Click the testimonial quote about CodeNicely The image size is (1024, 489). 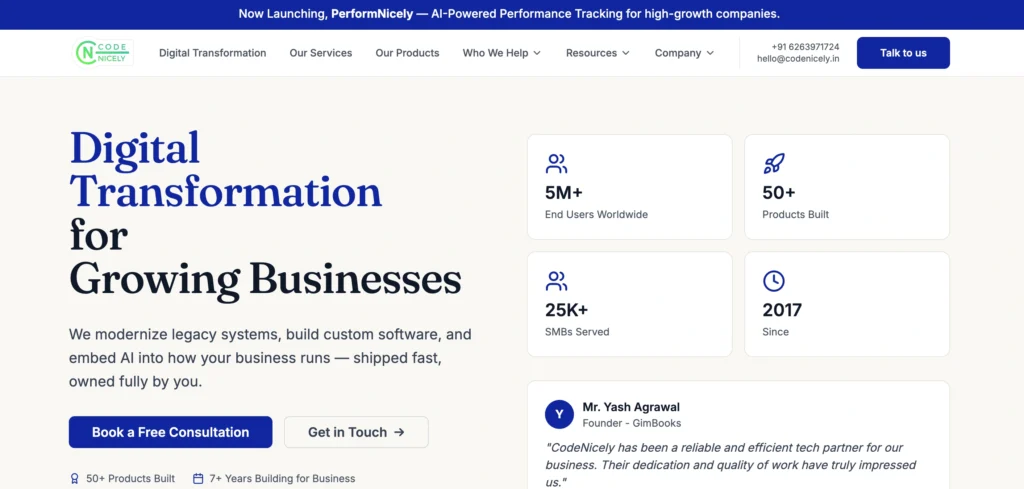[x=731, y=465]
